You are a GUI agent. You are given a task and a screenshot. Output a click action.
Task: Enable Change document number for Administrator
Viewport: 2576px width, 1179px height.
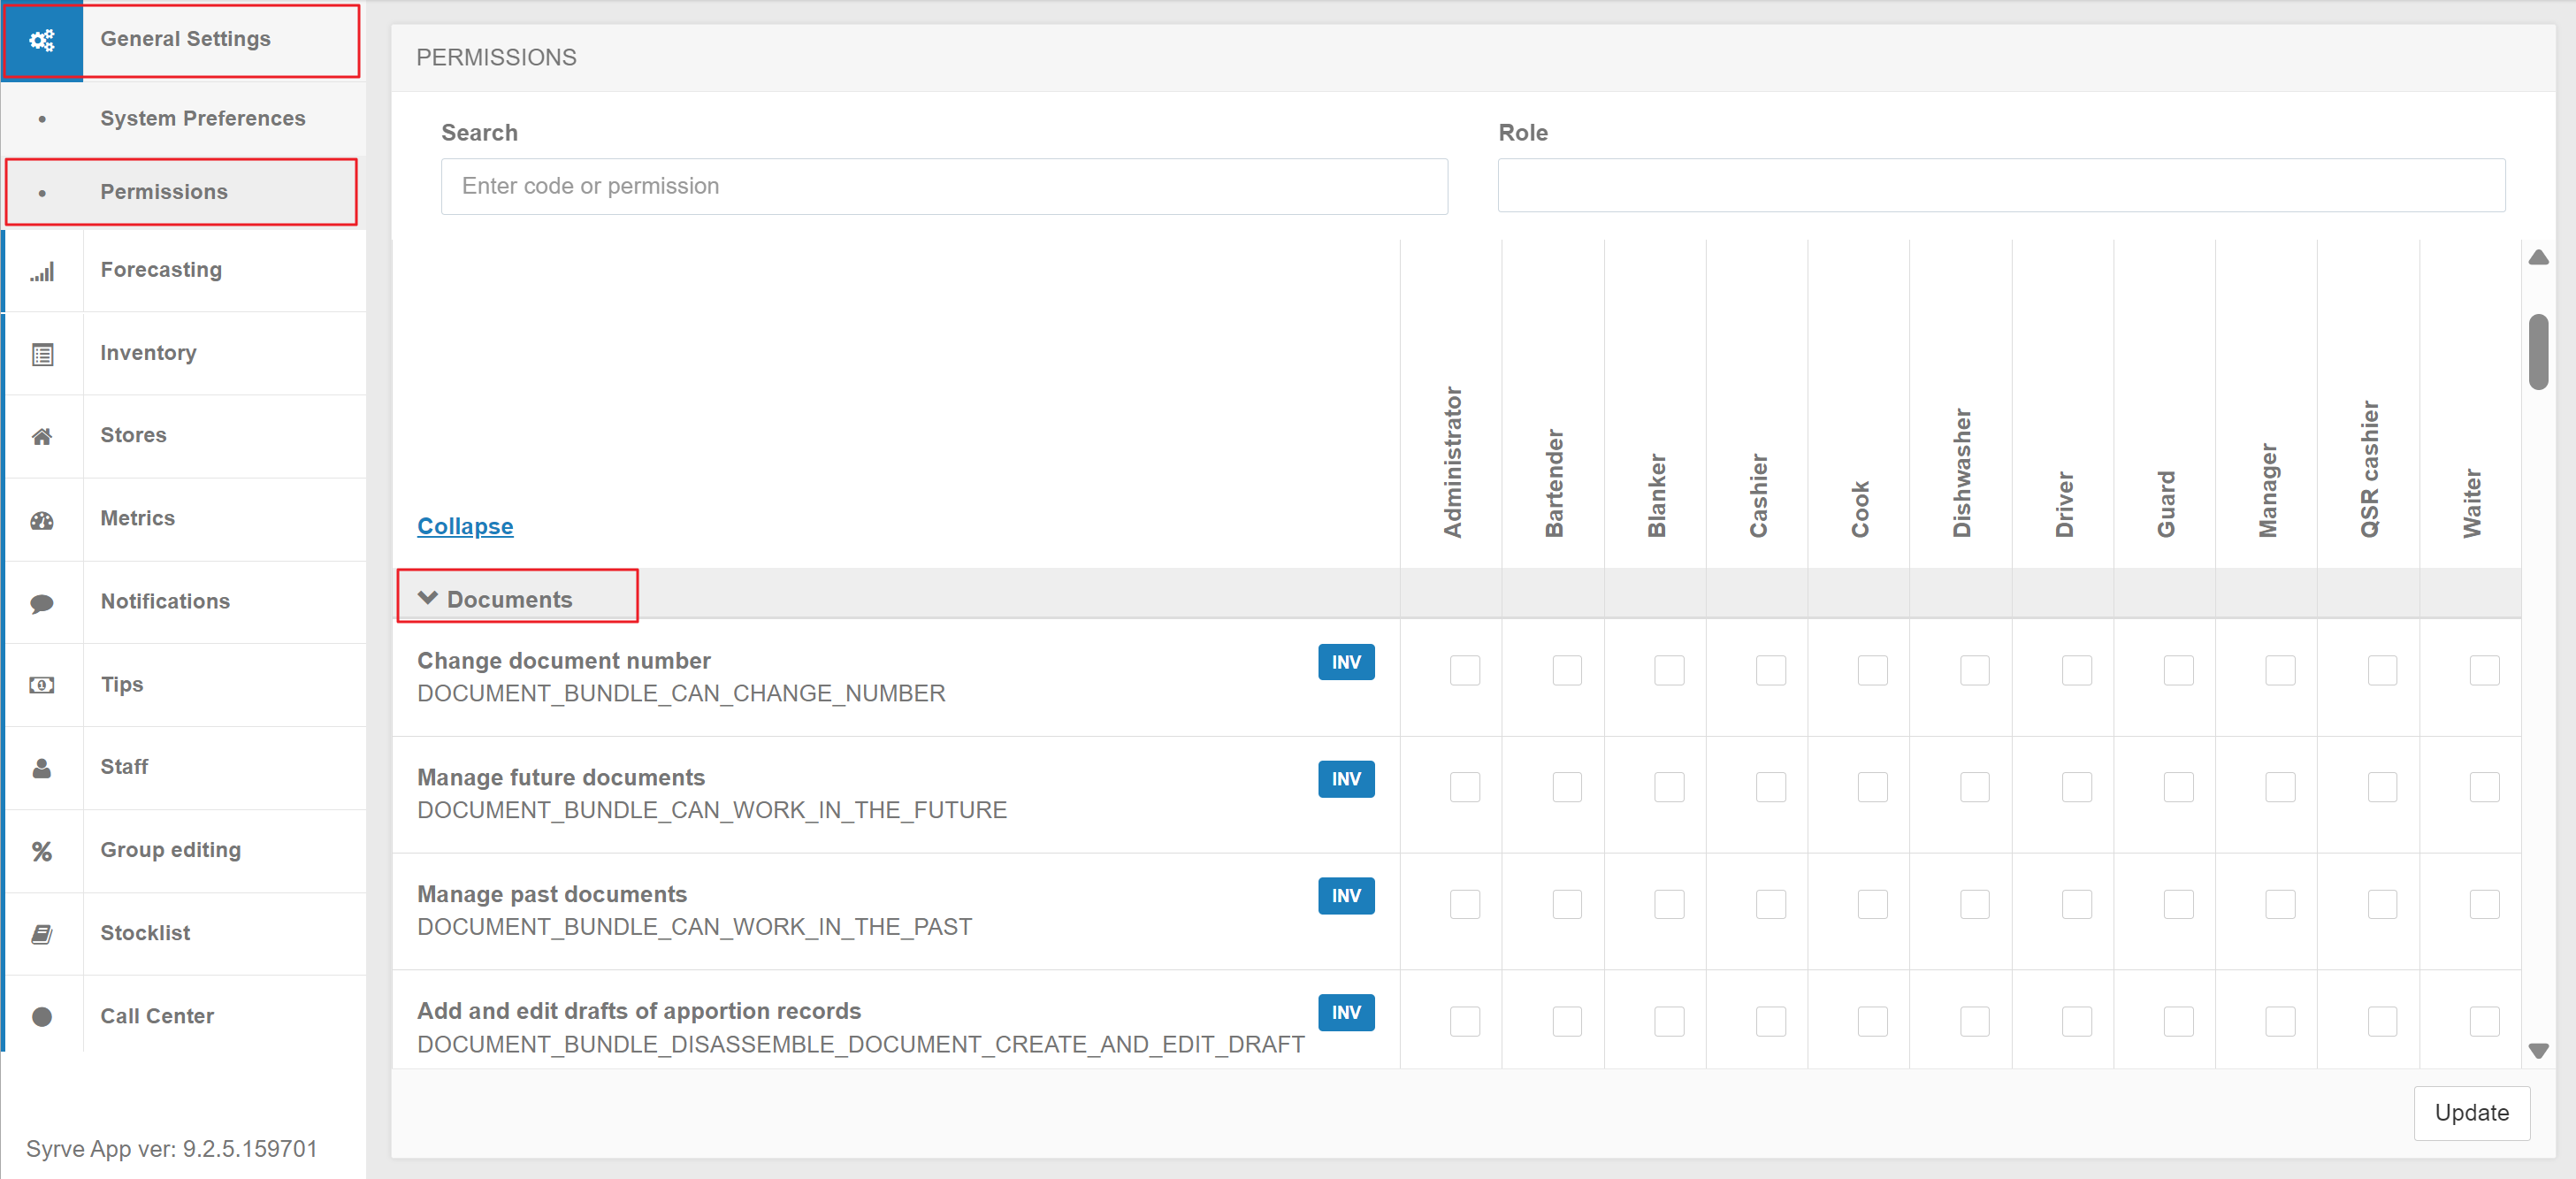1464,670
